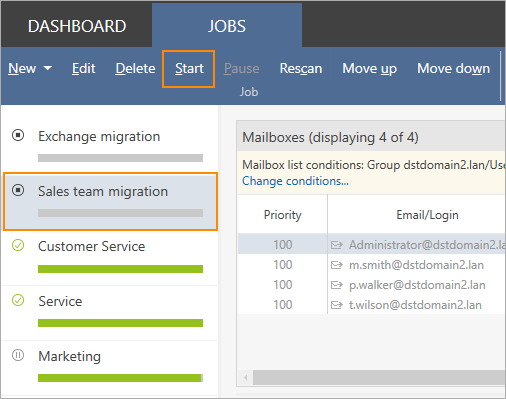506x399 pixels.
Task: Sort by the Priority column header
Action: [282, 215]
